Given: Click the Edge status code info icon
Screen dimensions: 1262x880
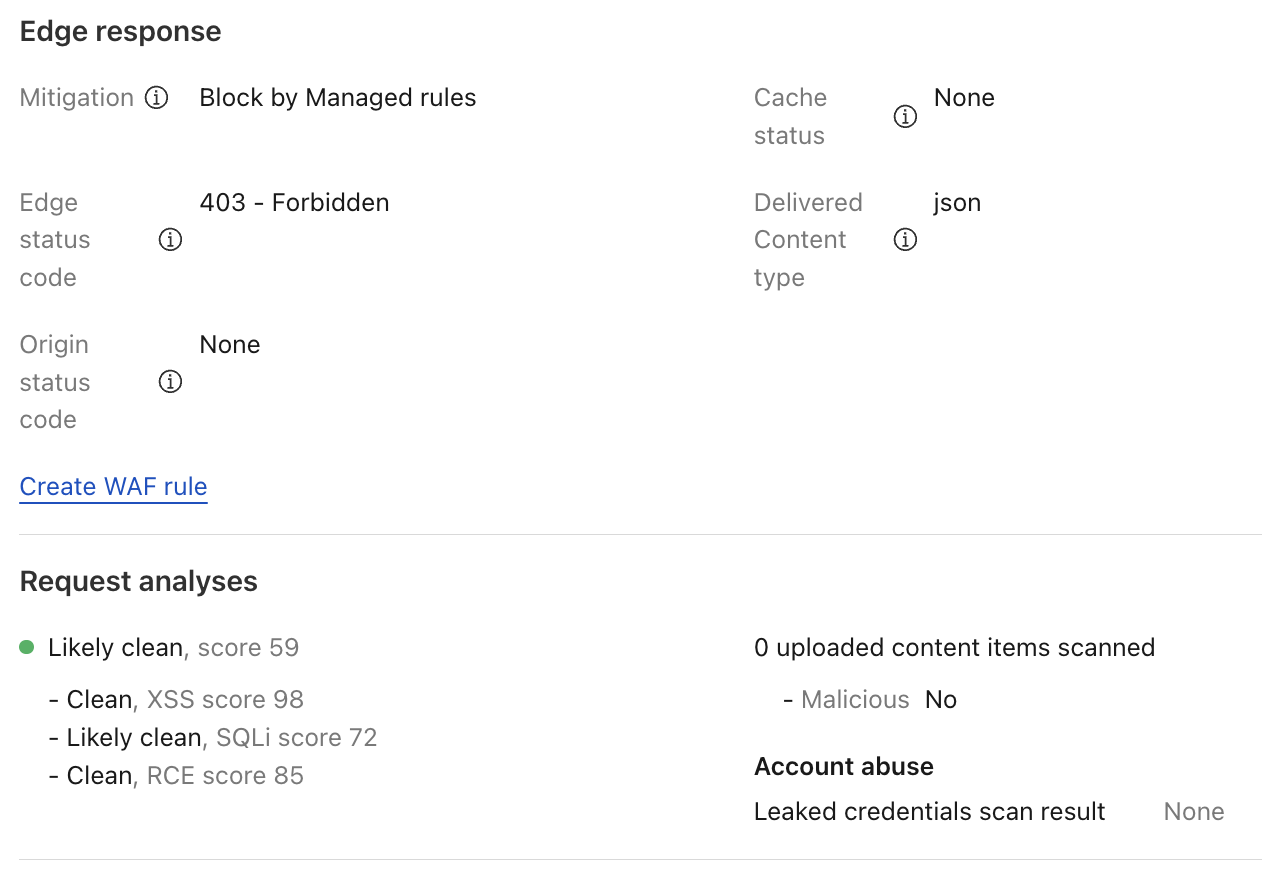Looking at the screenshot, I should pos(171,240).
